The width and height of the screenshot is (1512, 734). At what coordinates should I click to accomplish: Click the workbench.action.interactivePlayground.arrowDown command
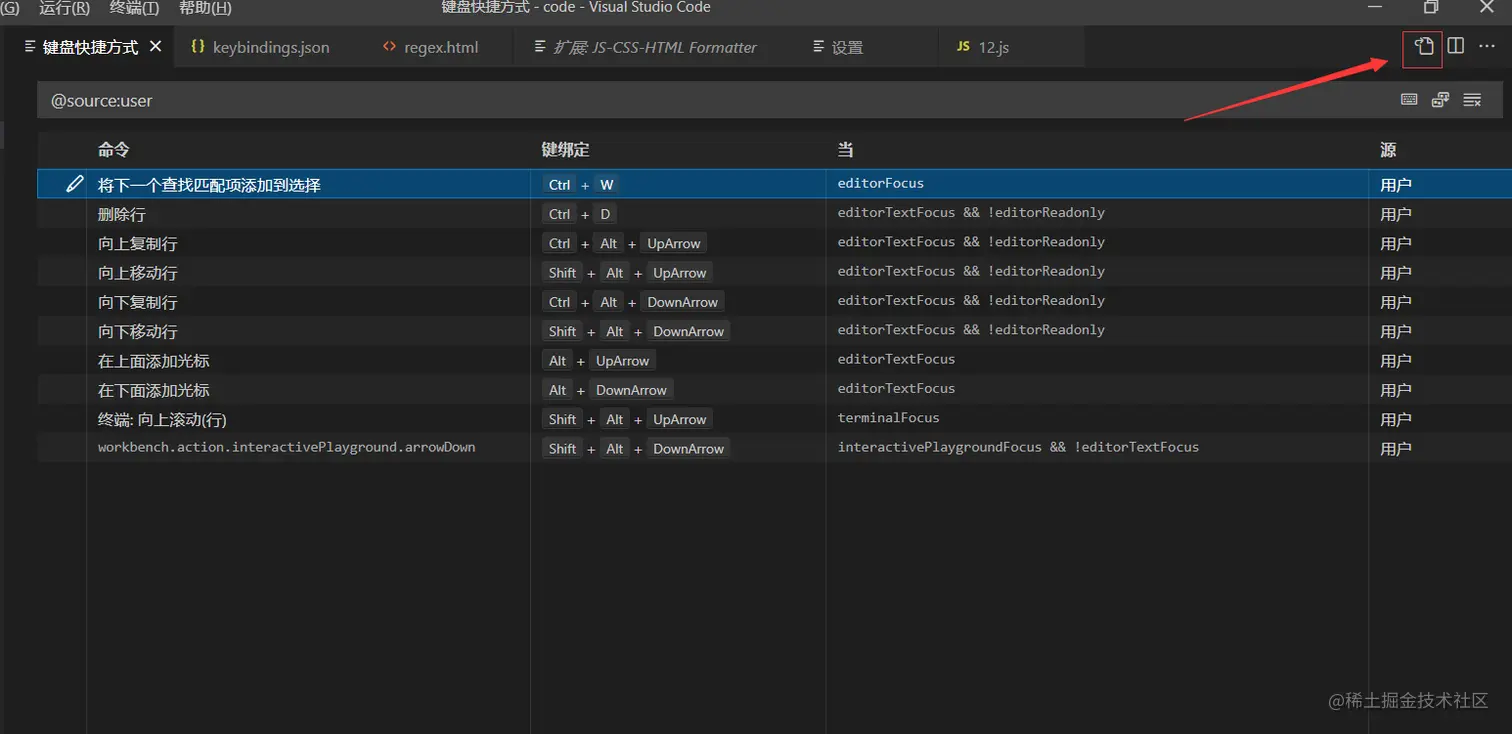pyautogui.click(x=286, y=447)
